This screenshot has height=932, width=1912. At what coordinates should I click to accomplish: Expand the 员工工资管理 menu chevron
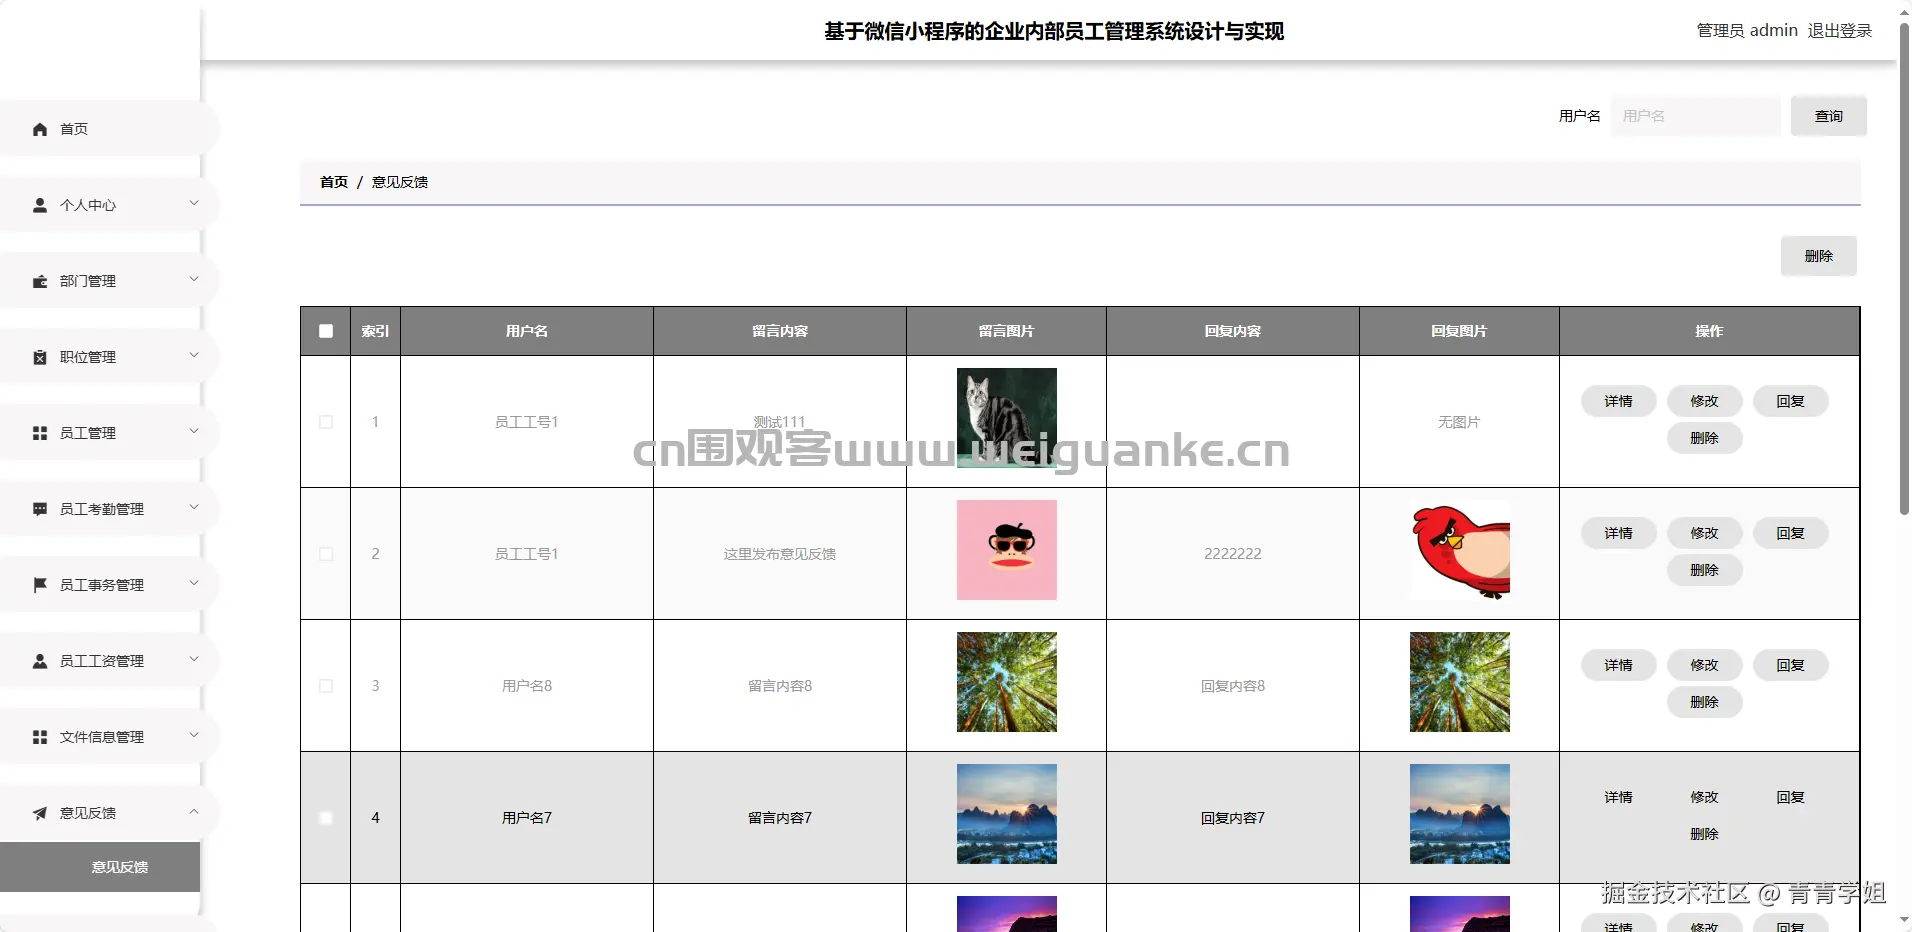pyautogui.click(x=194, y=659)
